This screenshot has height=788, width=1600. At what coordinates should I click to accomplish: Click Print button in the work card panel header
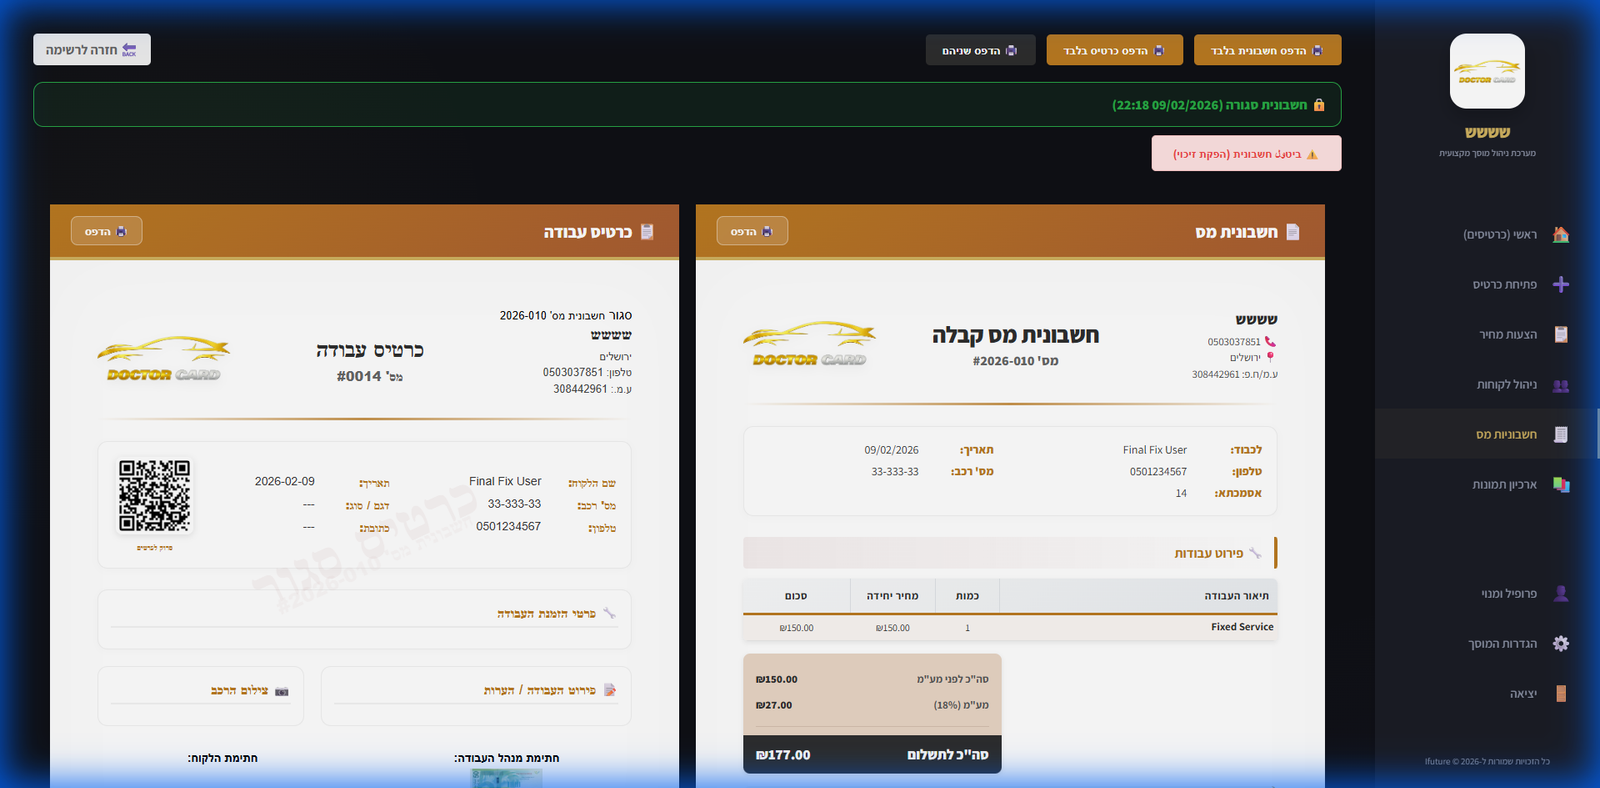point(106,231)
